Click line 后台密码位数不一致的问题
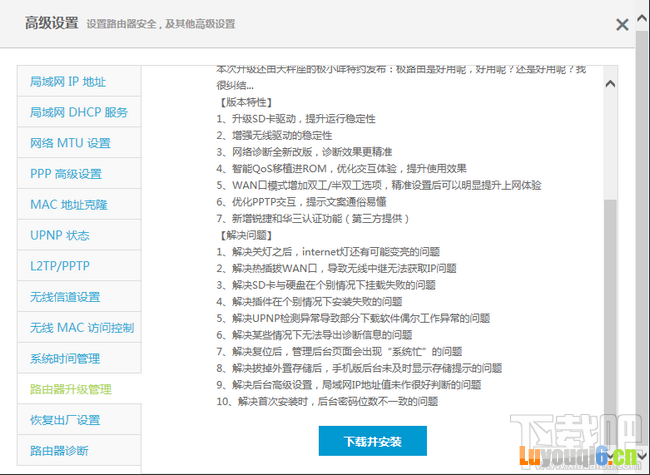The height and width of the screenshot is (475, 650). (327, 401)
